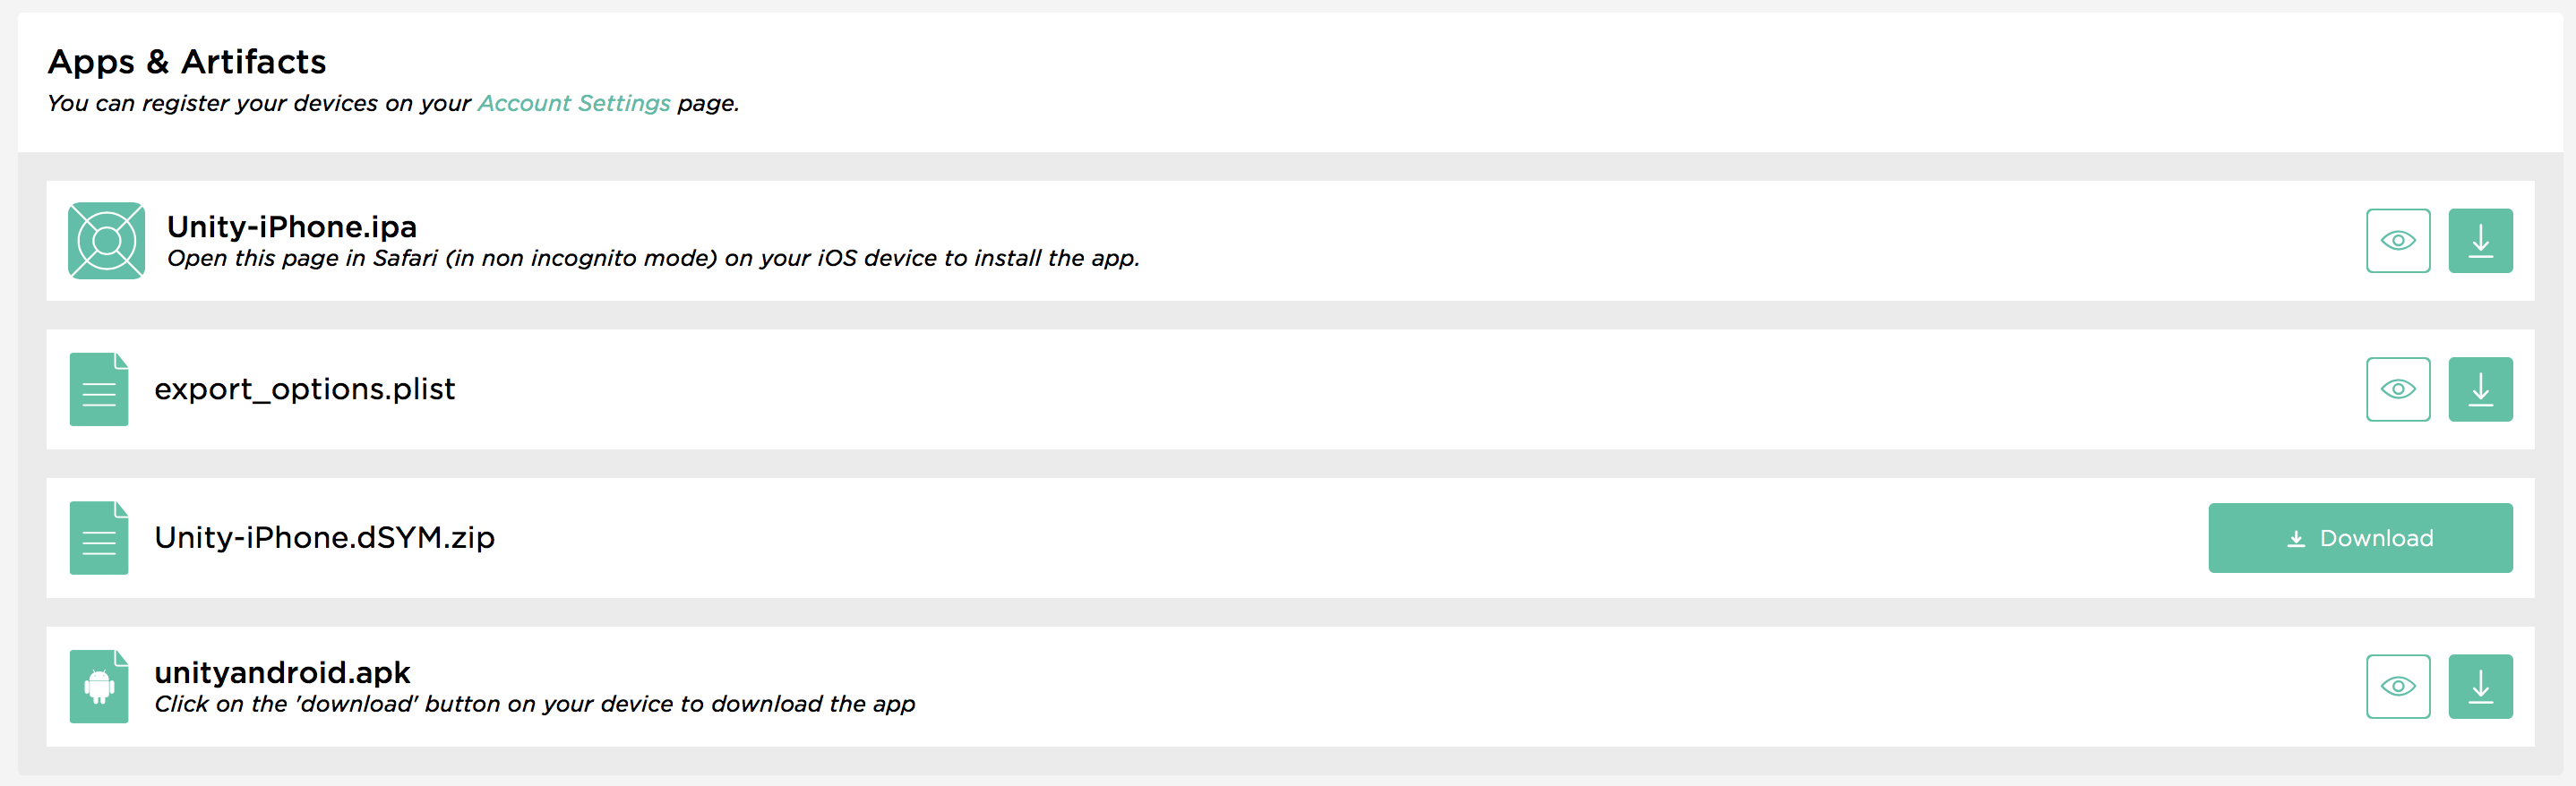Click the Unity-iPhone.ipa file name
Viewport: 2576px width, 786px height.
click(291, 226)
